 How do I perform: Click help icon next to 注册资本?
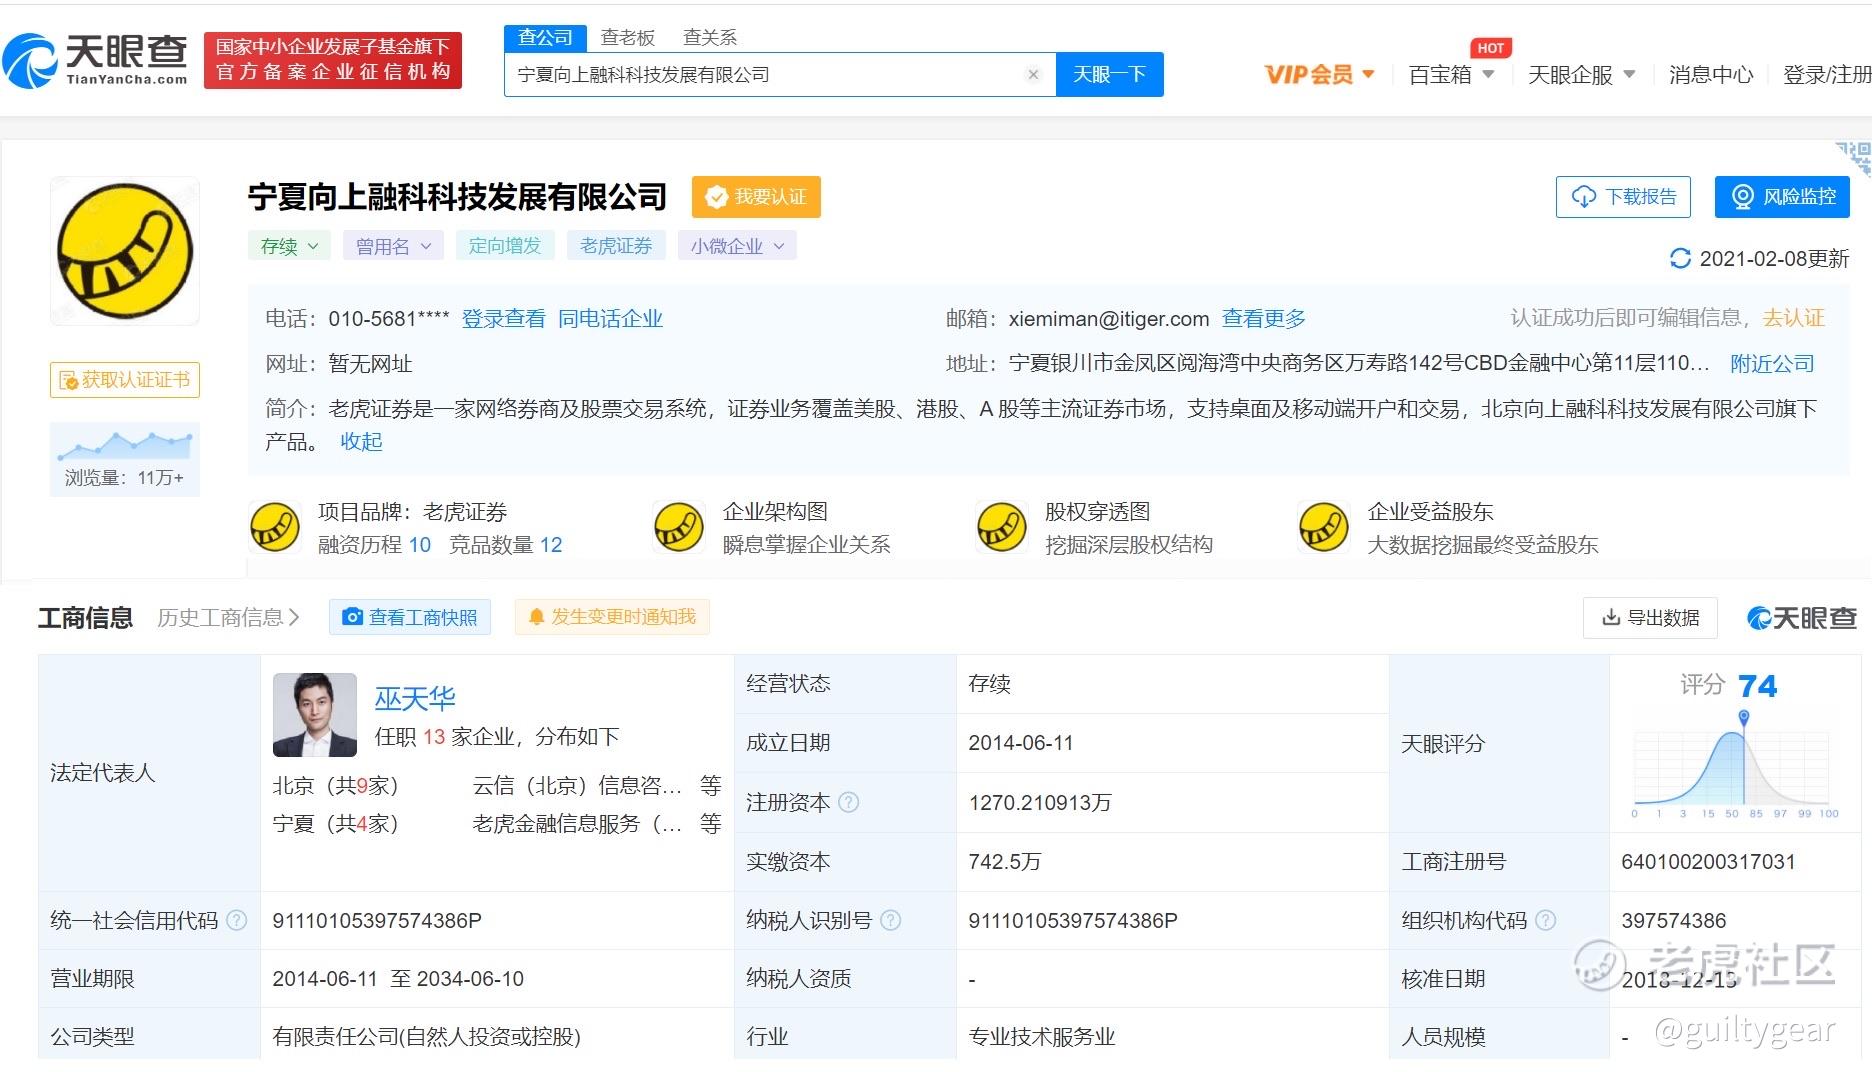848,802
